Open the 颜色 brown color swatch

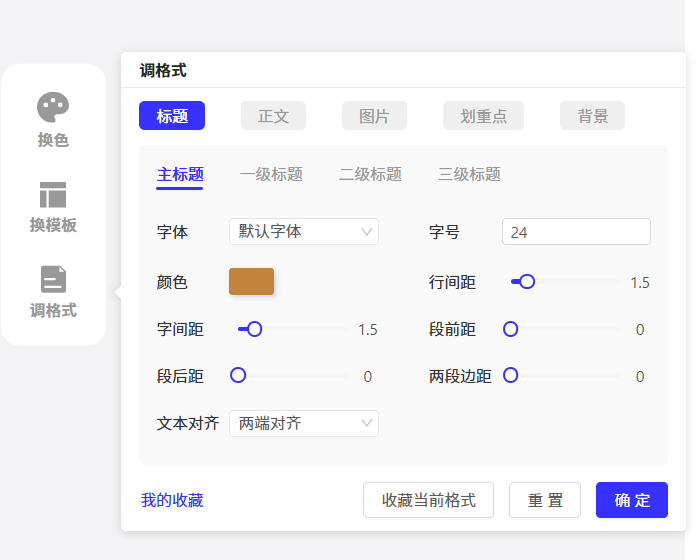[251, 281]
